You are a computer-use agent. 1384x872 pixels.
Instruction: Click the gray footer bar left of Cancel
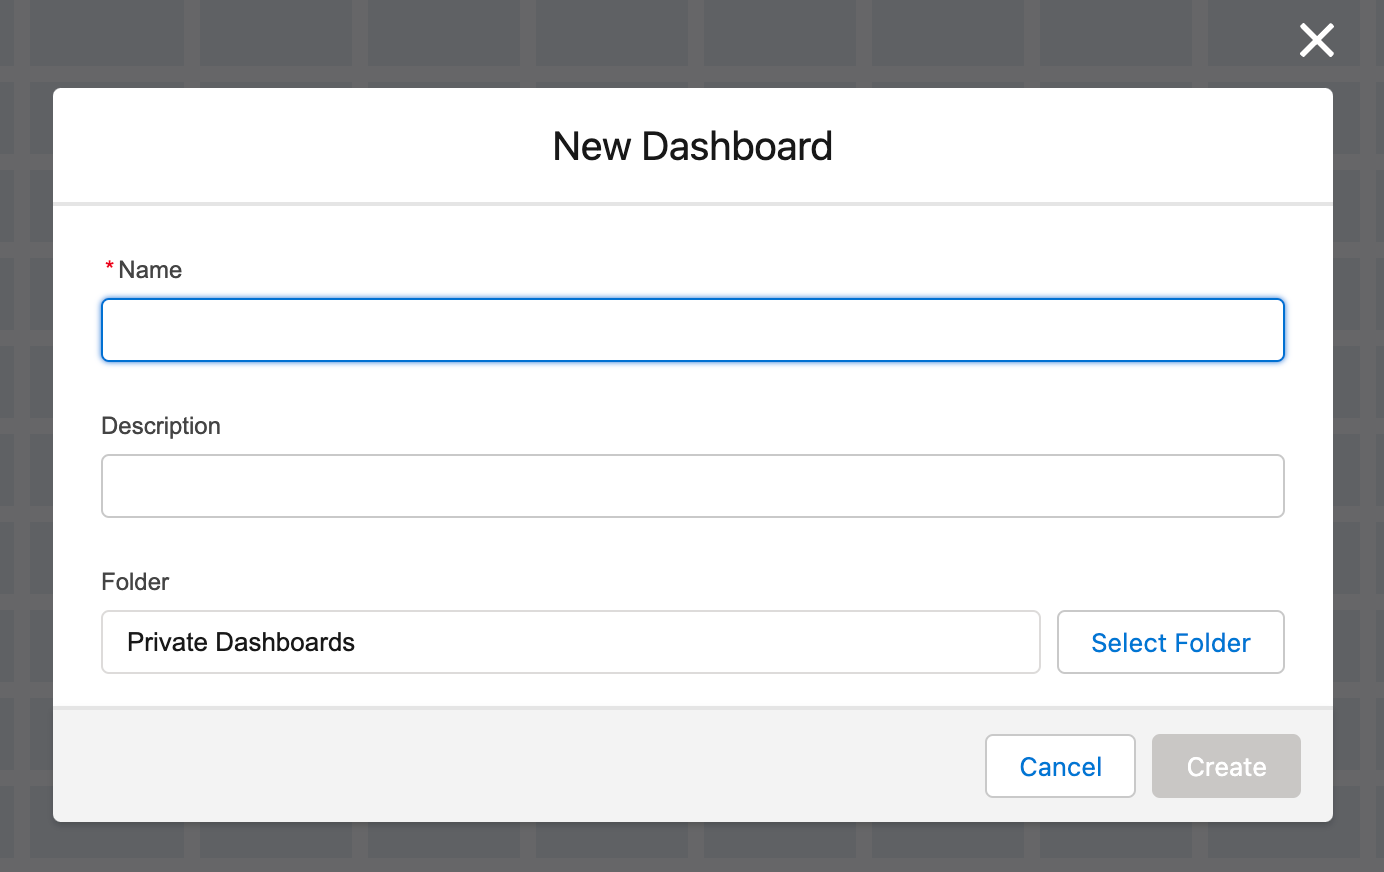pos(500,766)
